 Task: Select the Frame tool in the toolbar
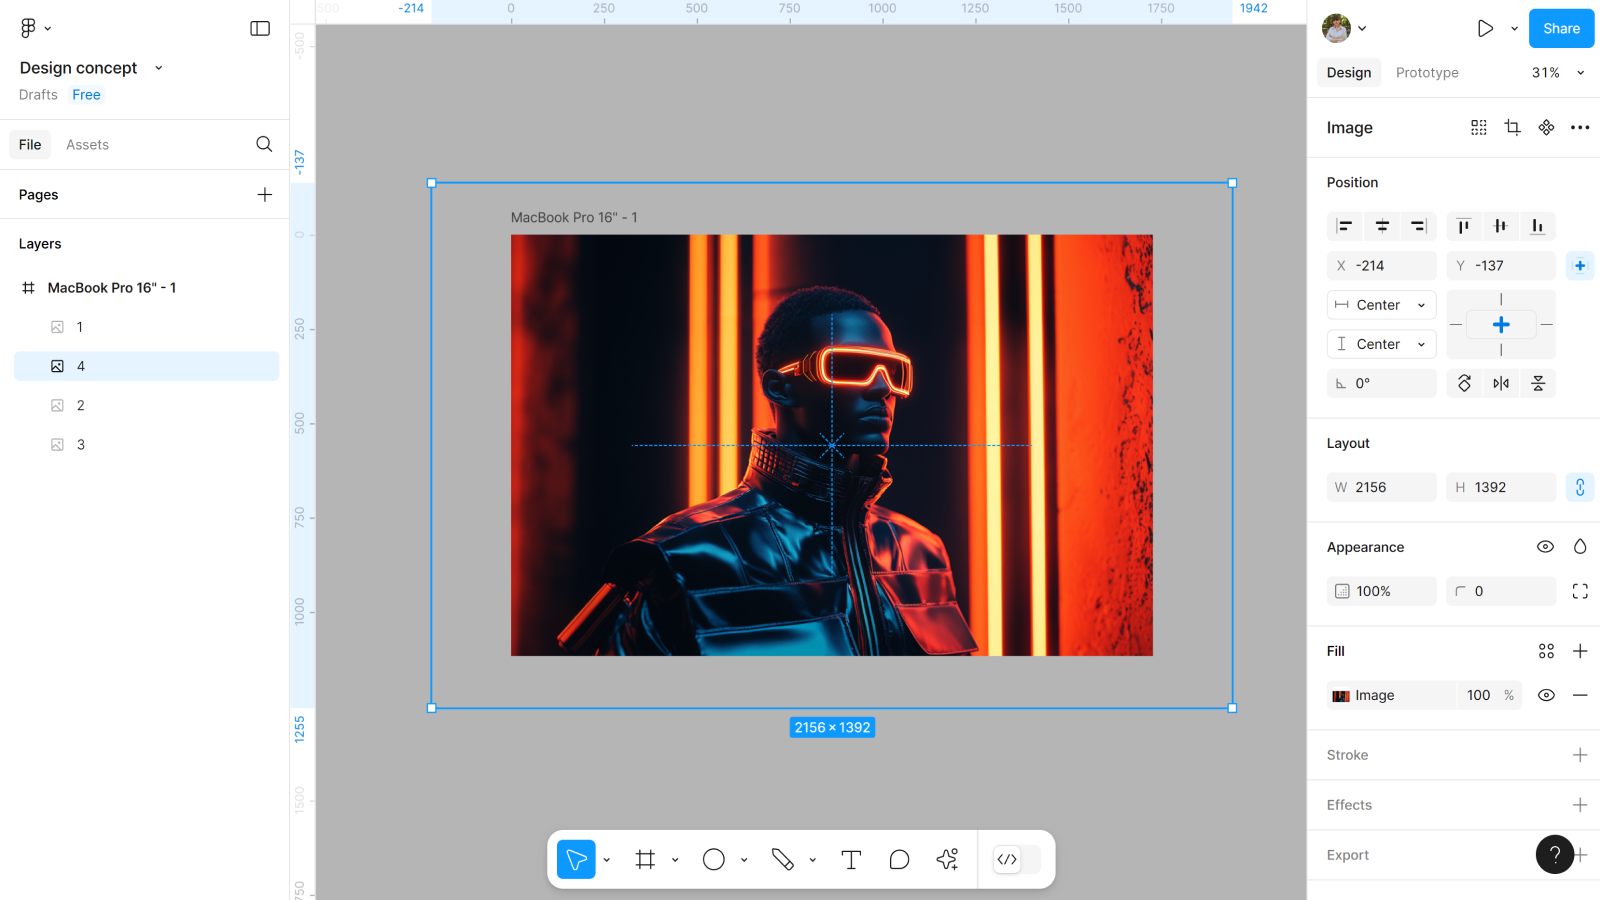(645, 860)
